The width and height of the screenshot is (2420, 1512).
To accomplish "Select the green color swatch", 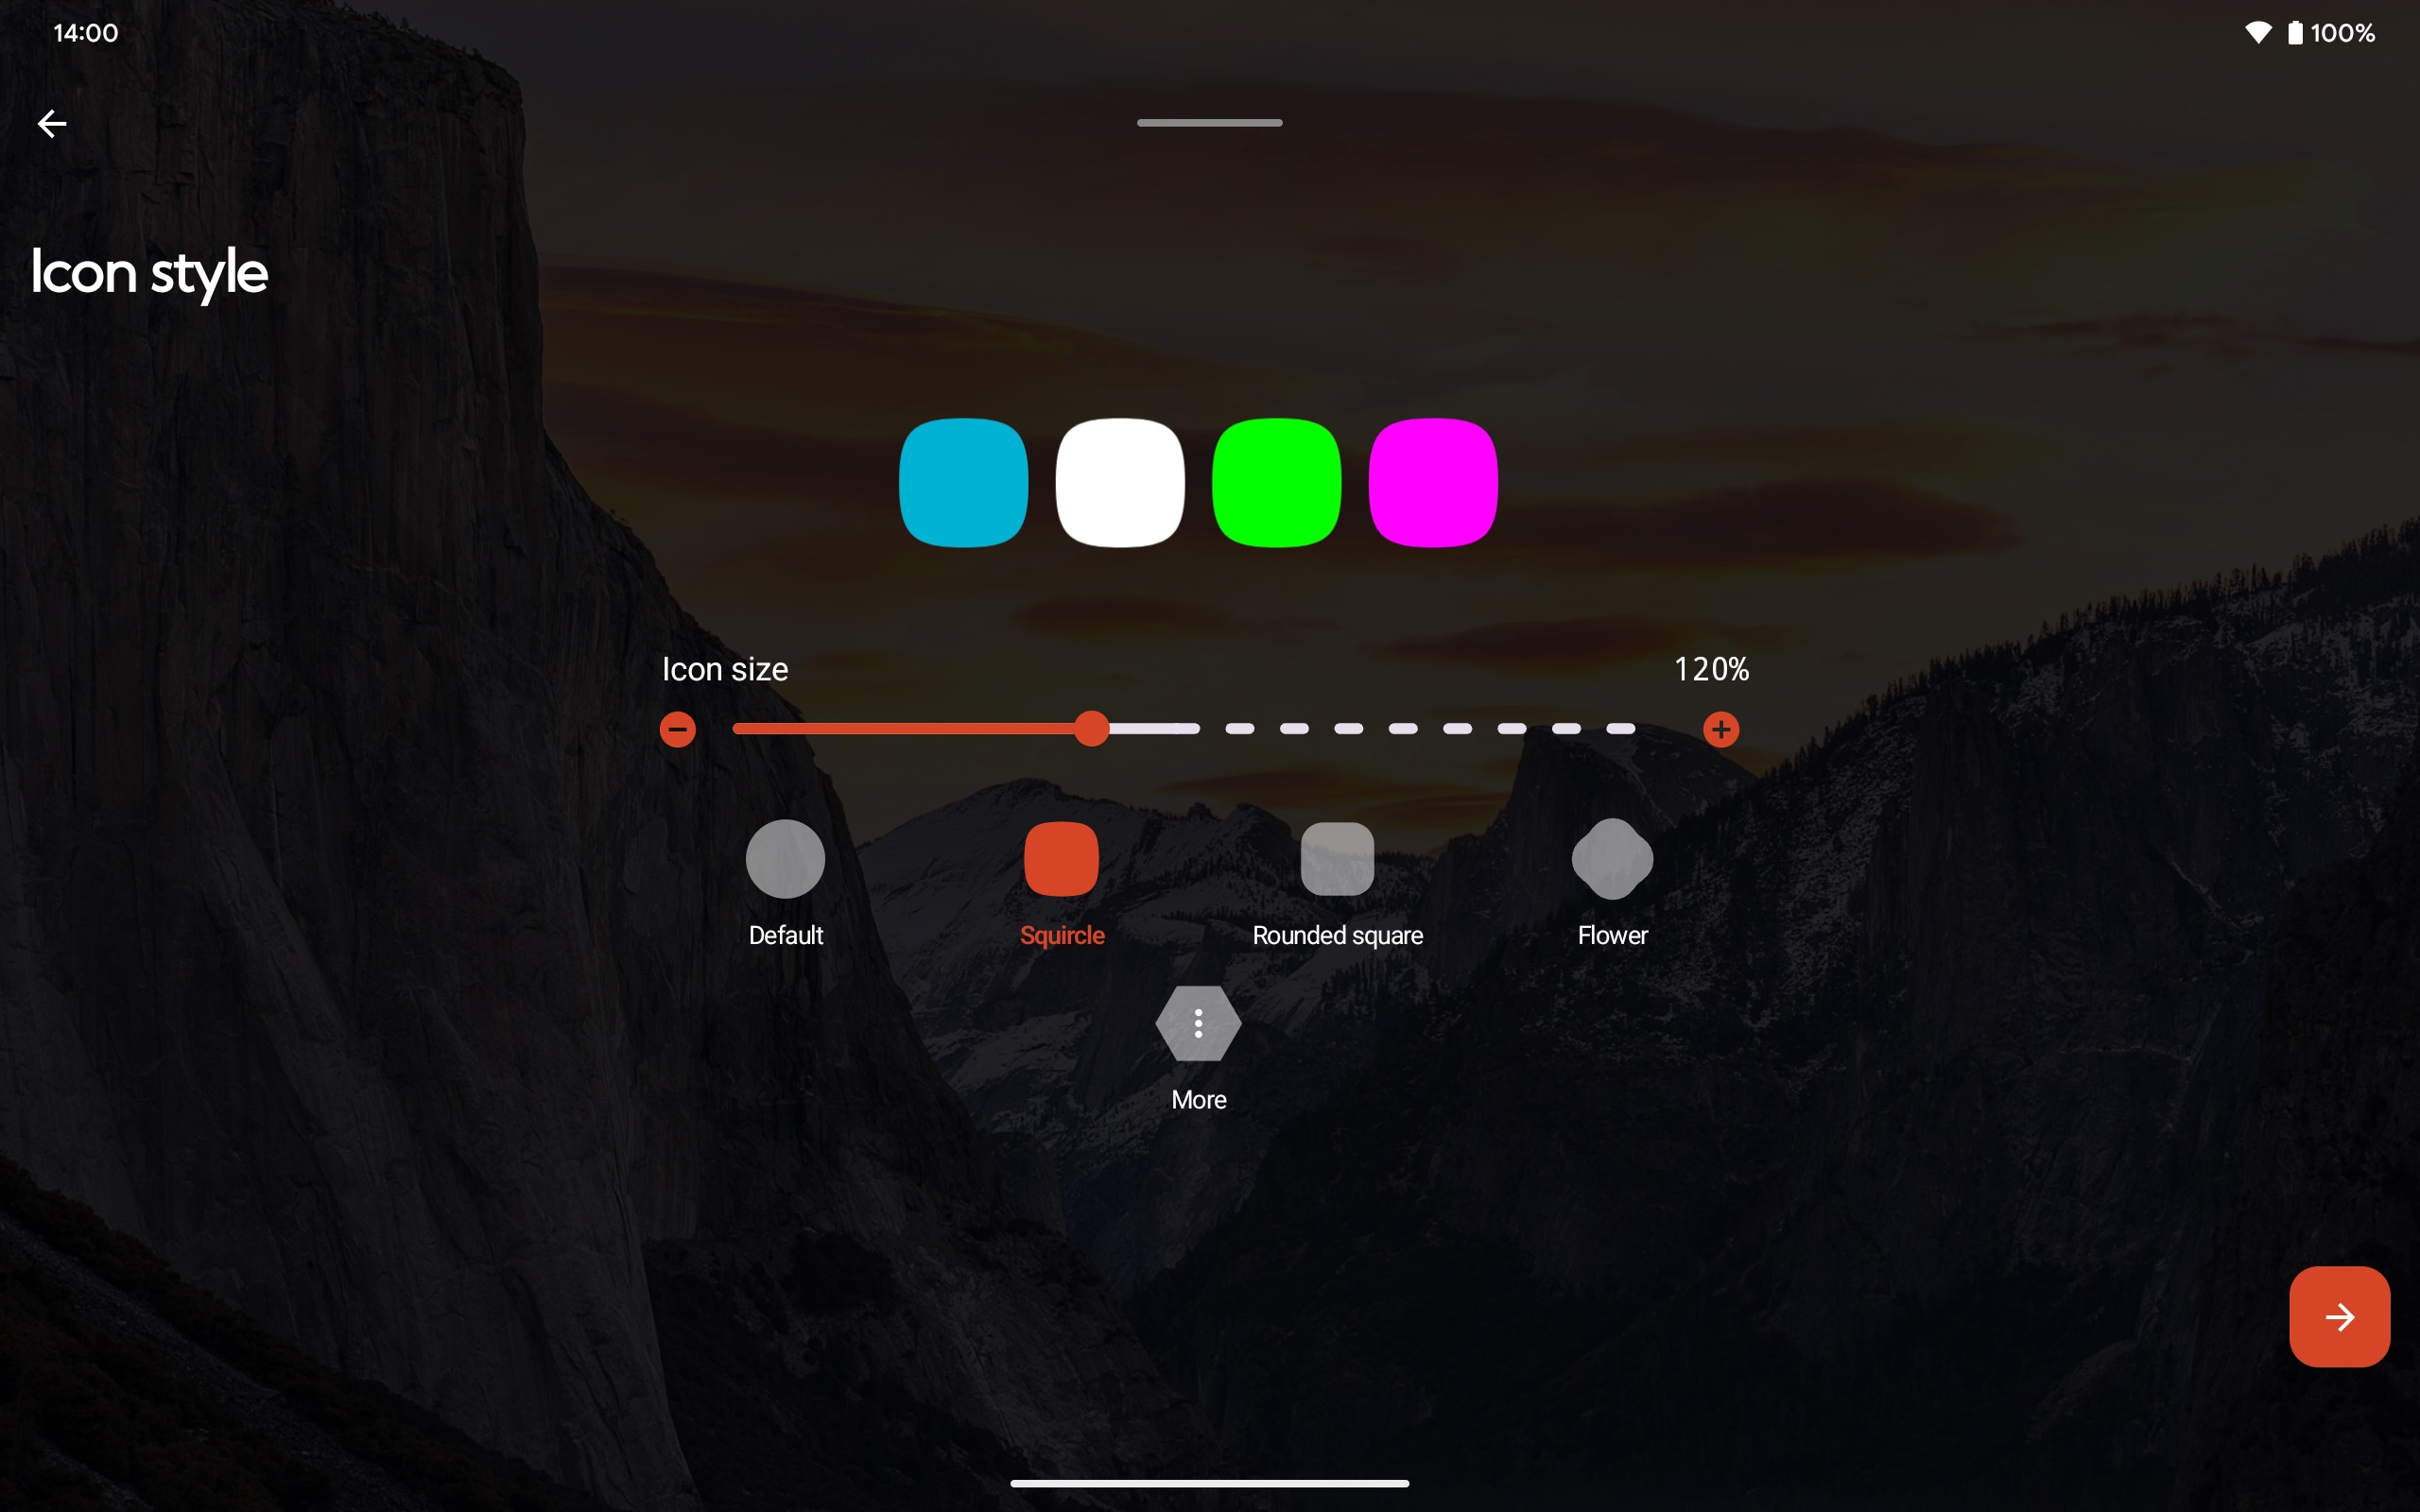I will 1275,483.
